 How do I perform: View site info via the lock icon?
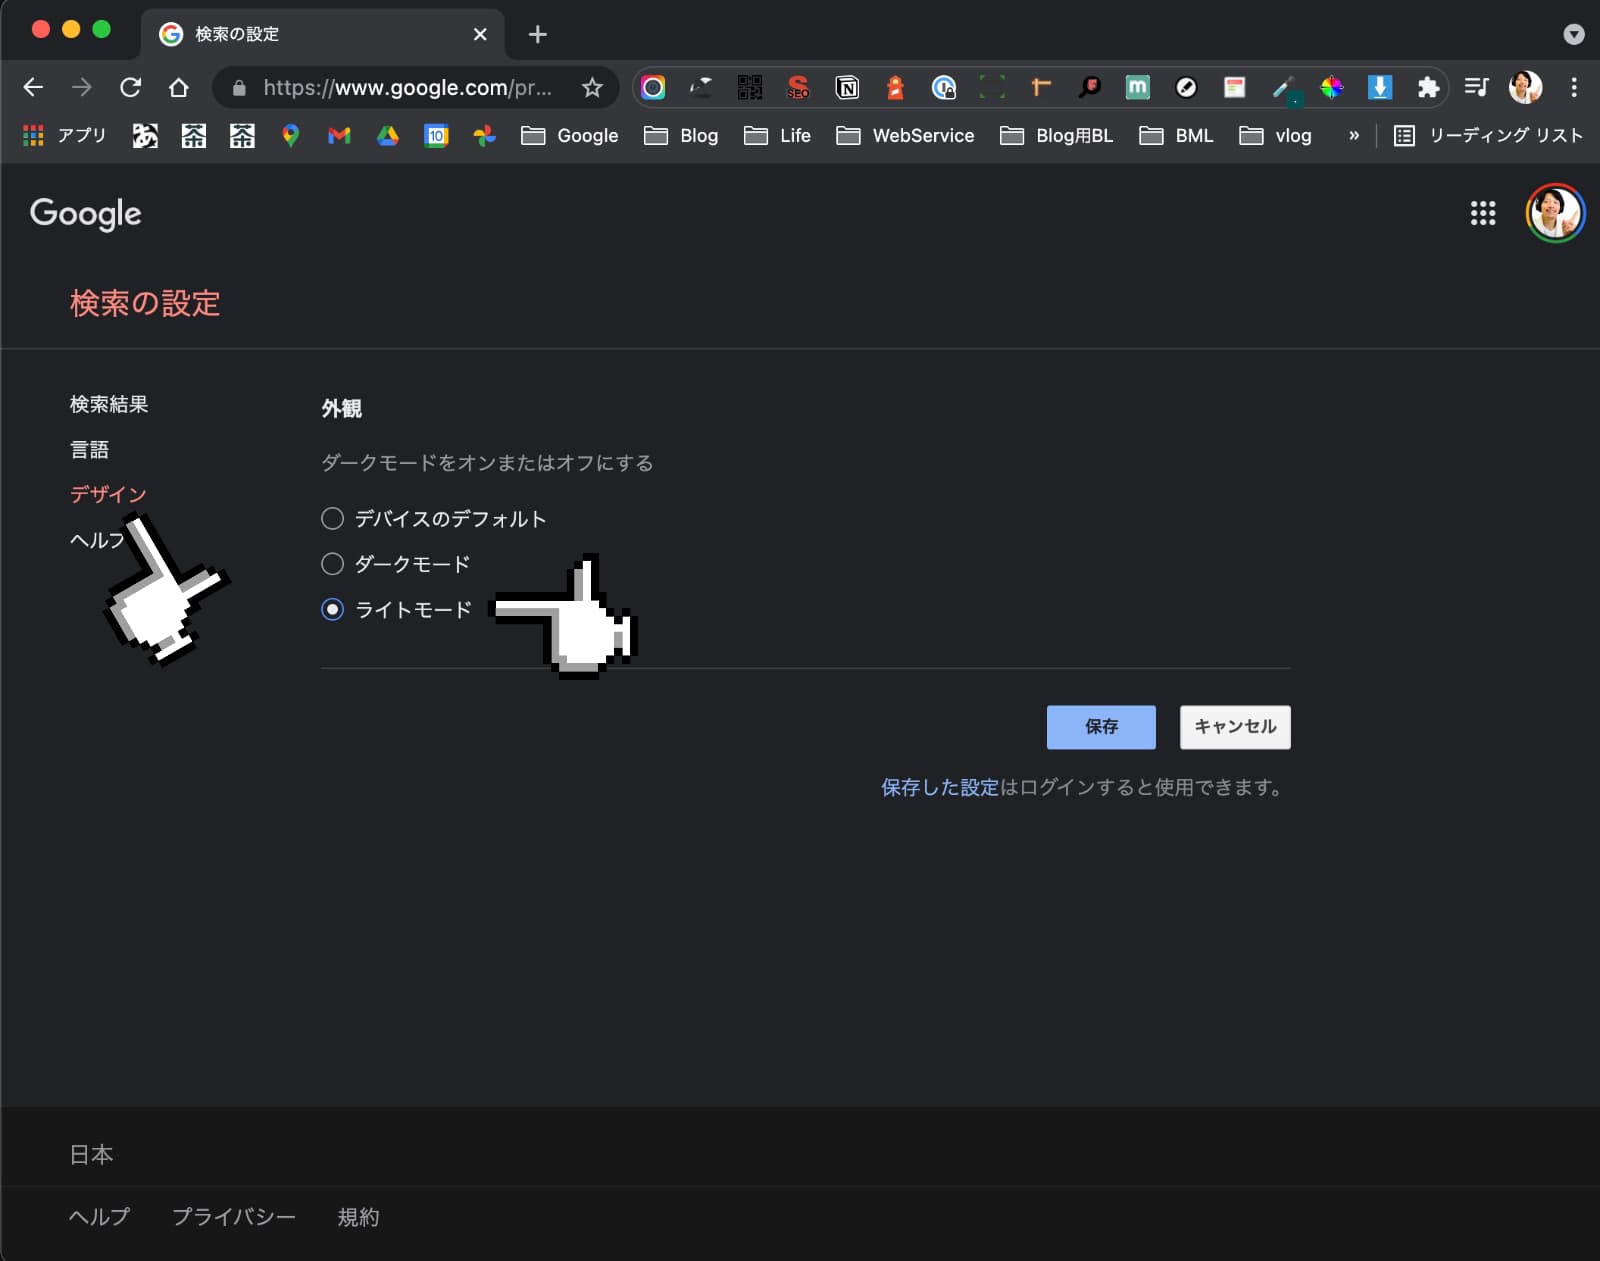[x=239, y=88]
